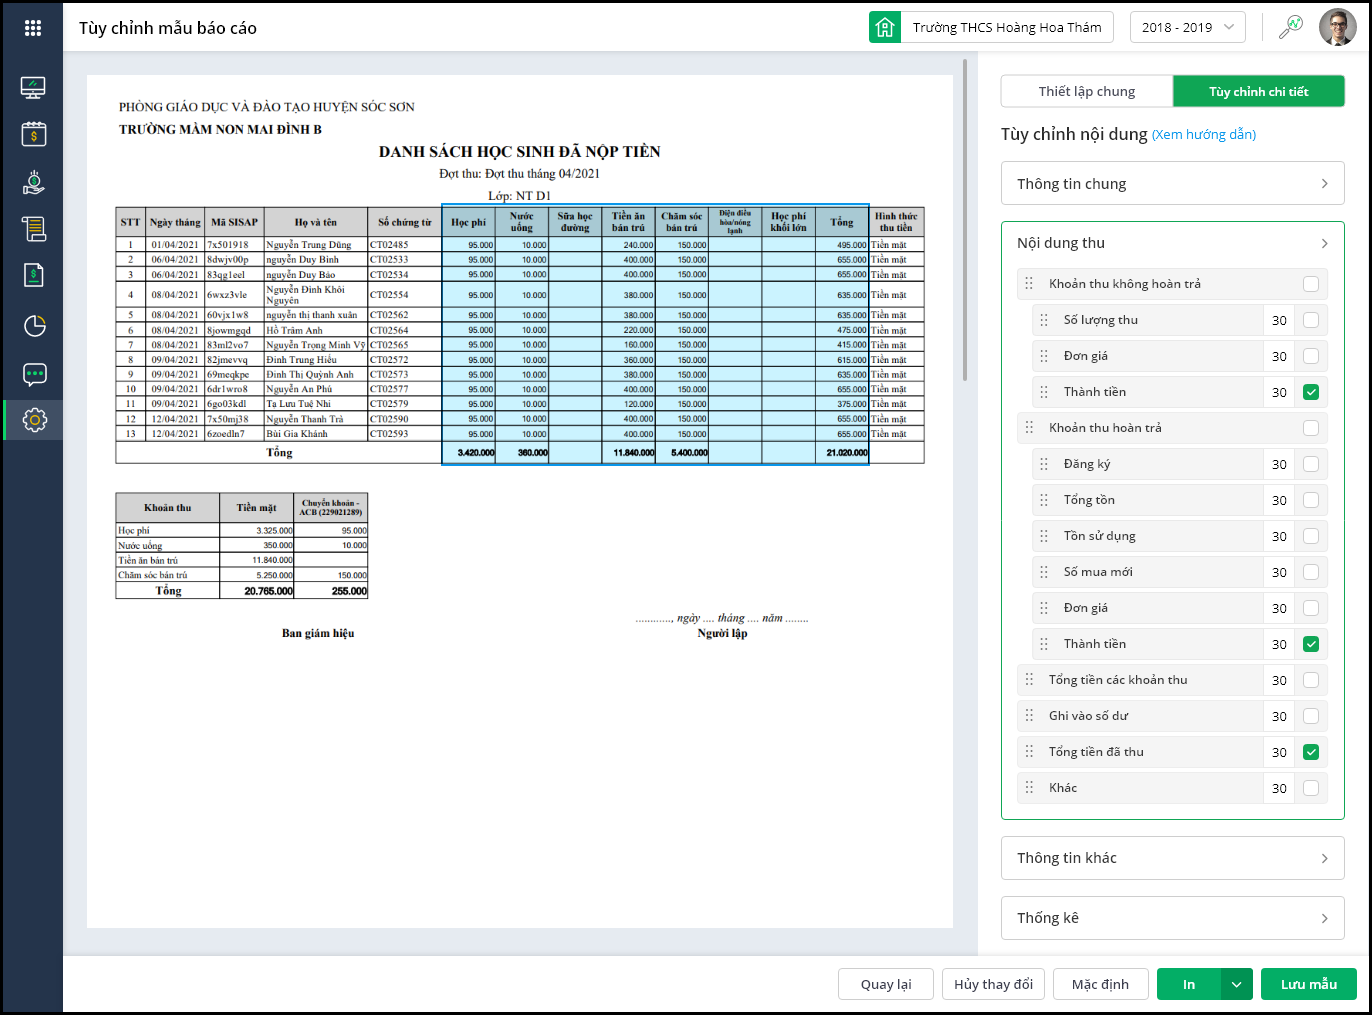Click the magnifier analytics icon in header
1372x1015 pixels.
[1291, 27]
